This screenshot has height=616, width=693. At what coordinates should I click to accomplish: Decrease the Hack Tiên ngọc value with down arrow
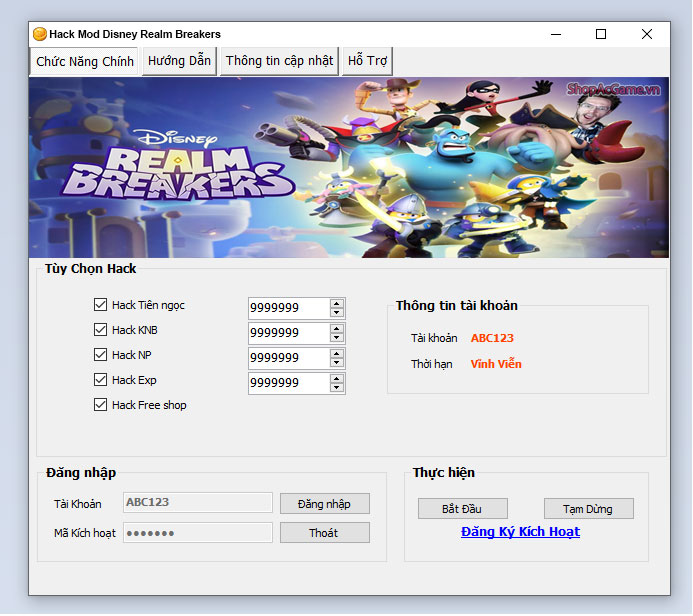tap(337, 313)
